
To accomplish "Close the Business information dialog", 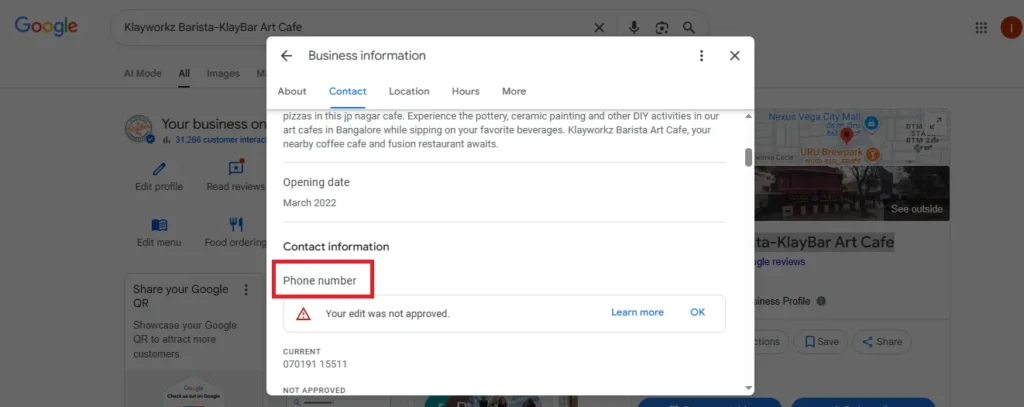I will click(x=735, y=56).
